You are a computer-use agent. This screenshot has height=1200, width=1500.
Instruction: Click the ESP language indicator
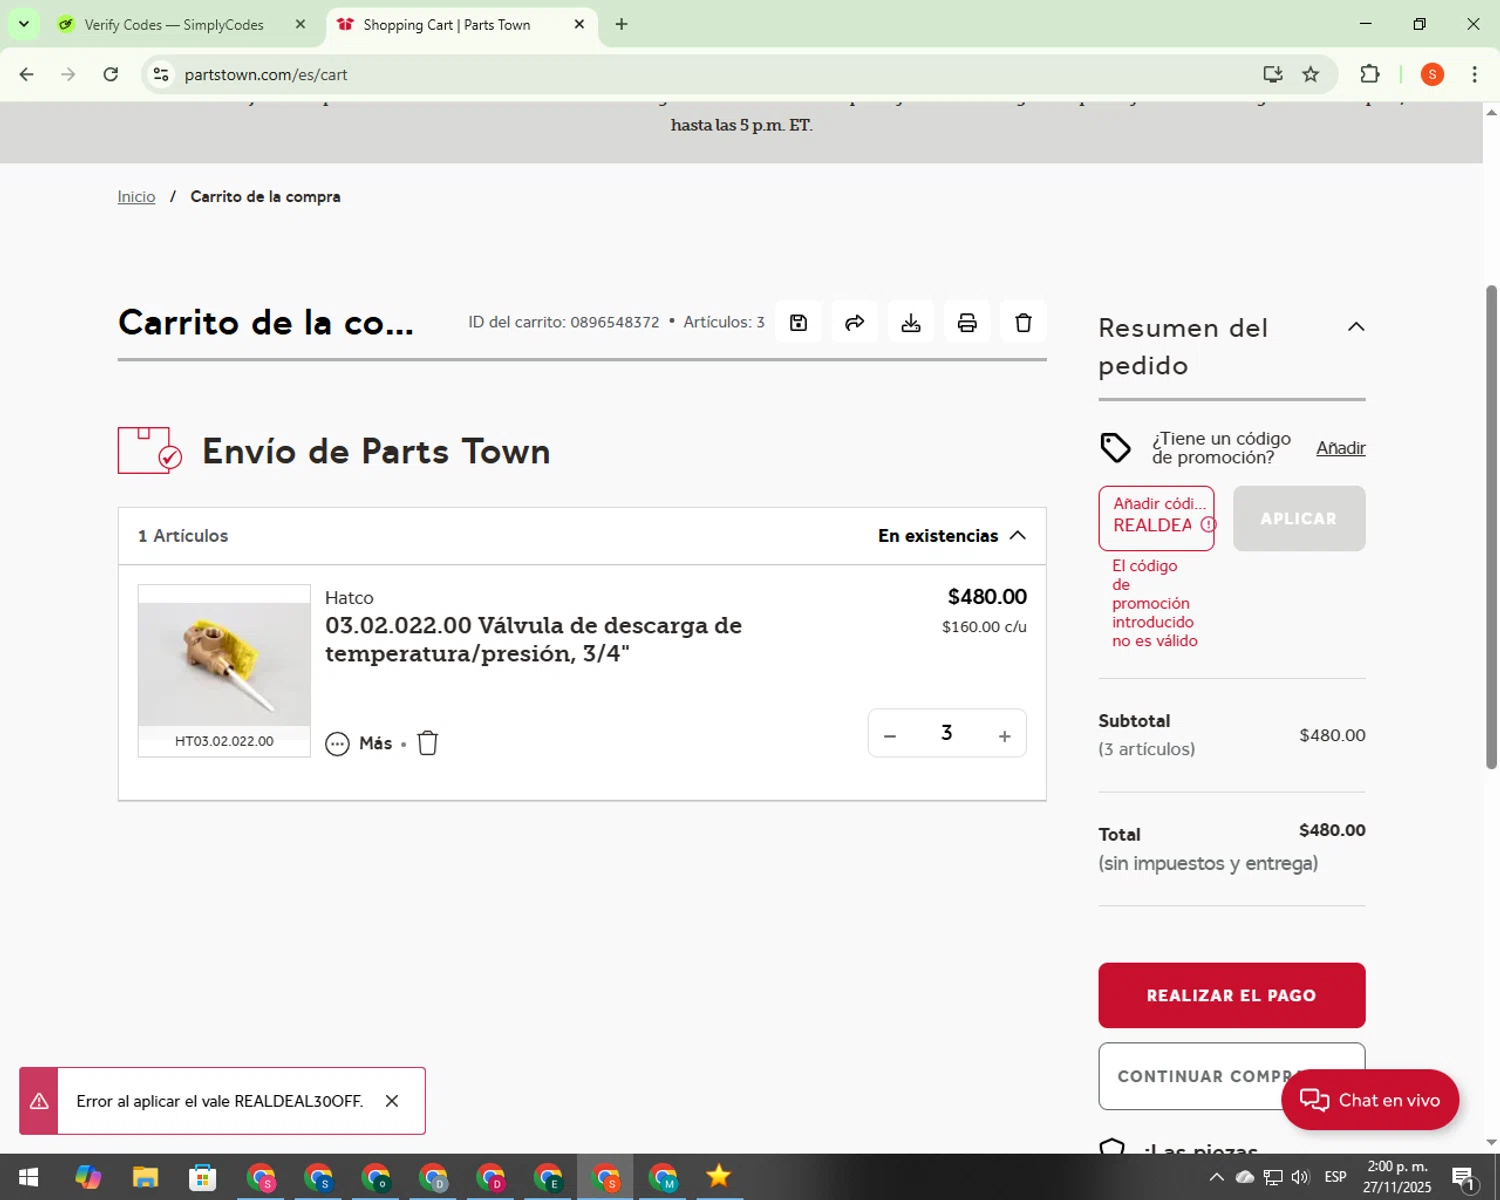pos(1335,1177)
